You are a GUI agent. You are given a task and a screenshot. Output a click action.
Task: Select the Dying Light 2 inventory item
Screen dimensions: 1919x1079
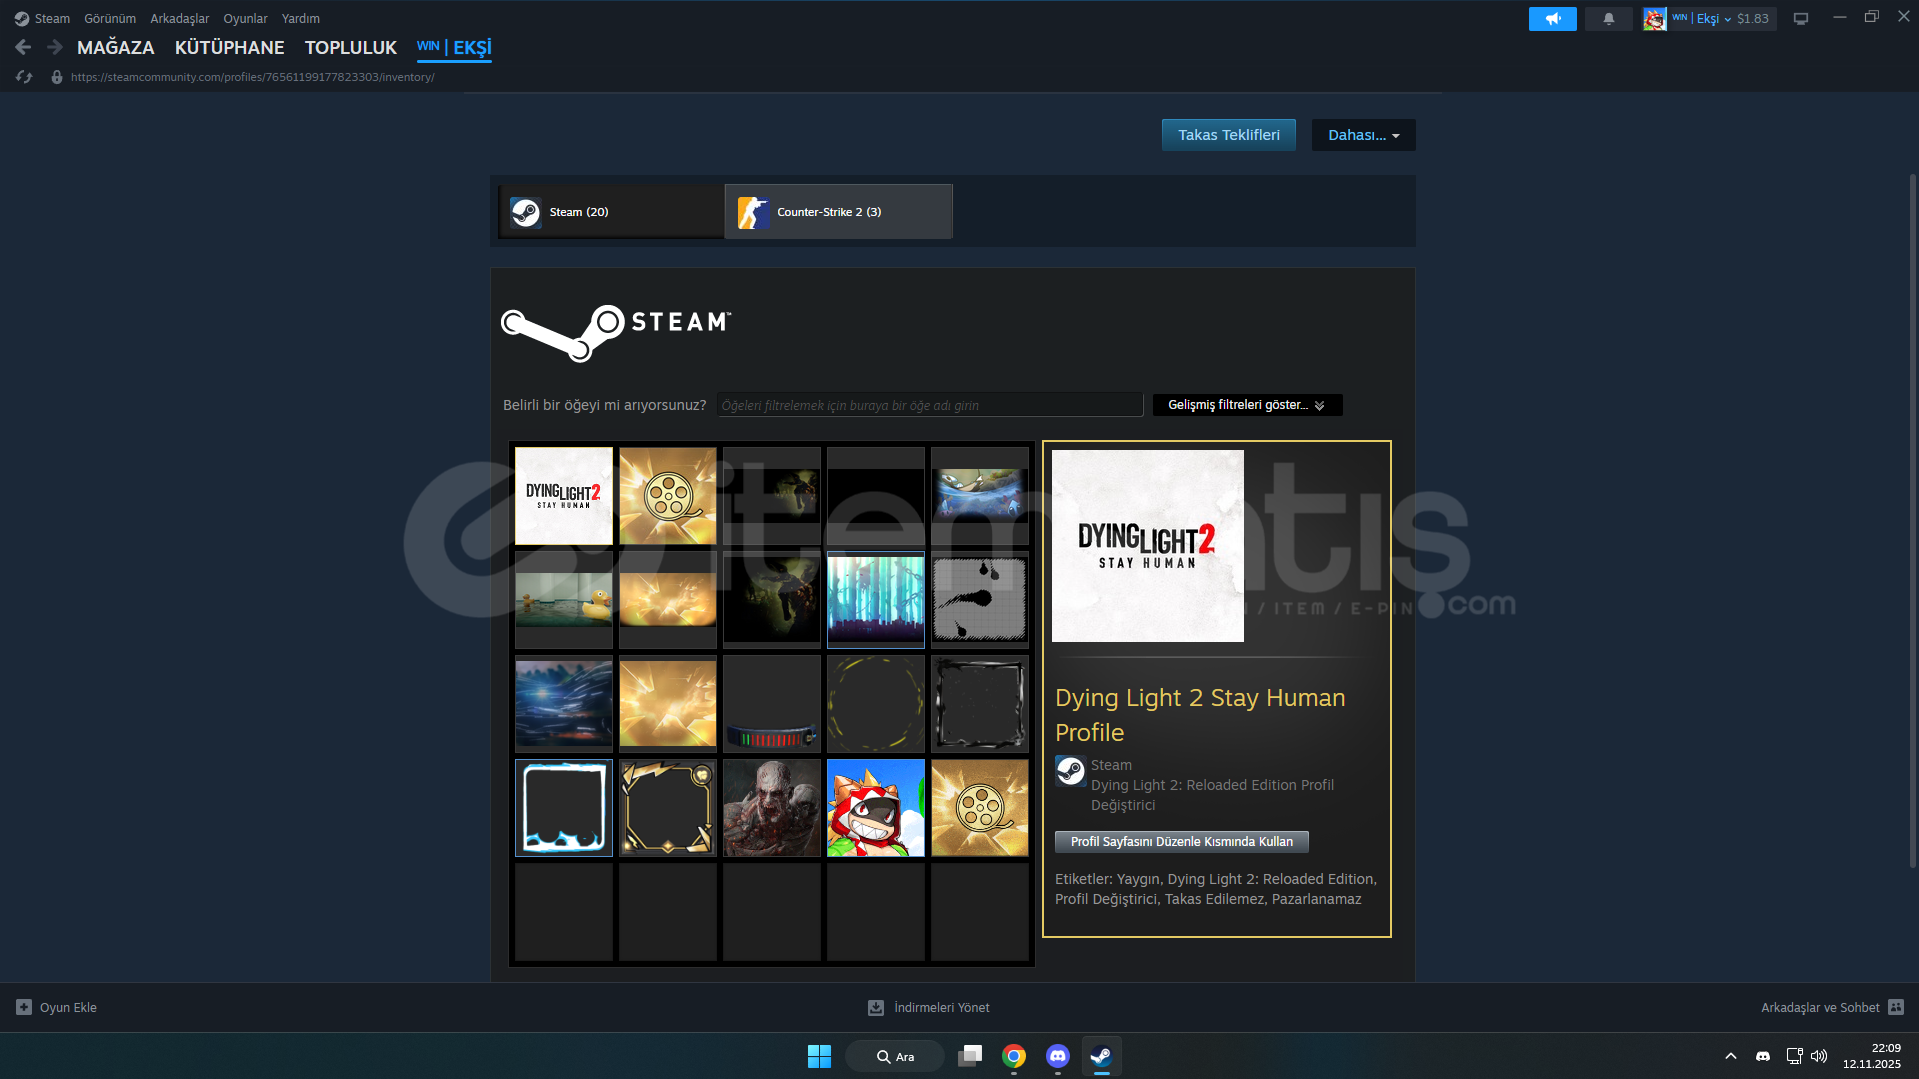tap(564, 496)
